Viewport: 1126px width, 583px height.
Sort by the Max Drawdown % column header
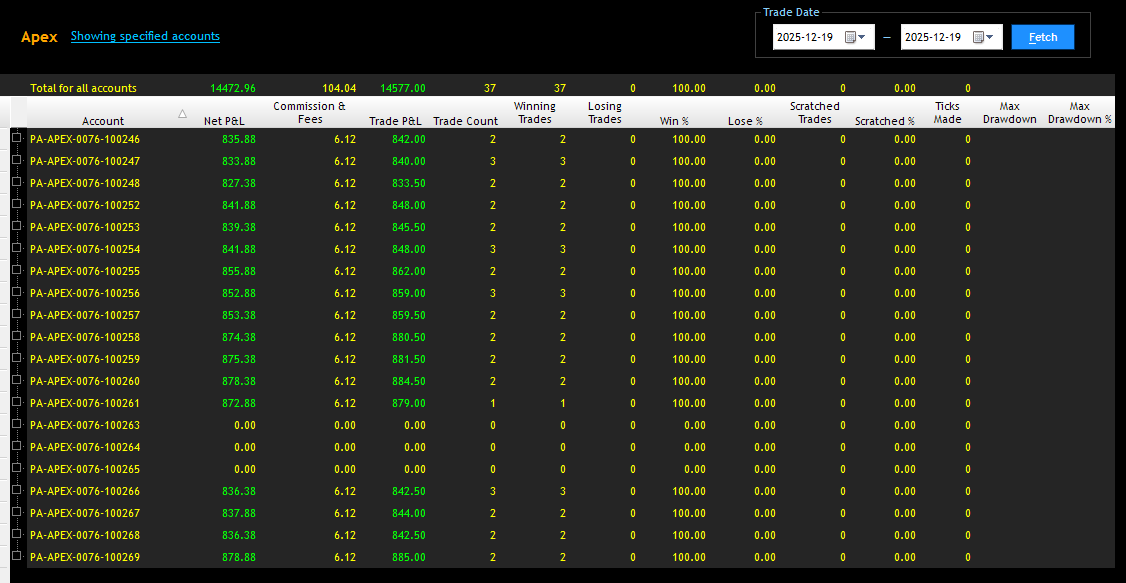1079,113
